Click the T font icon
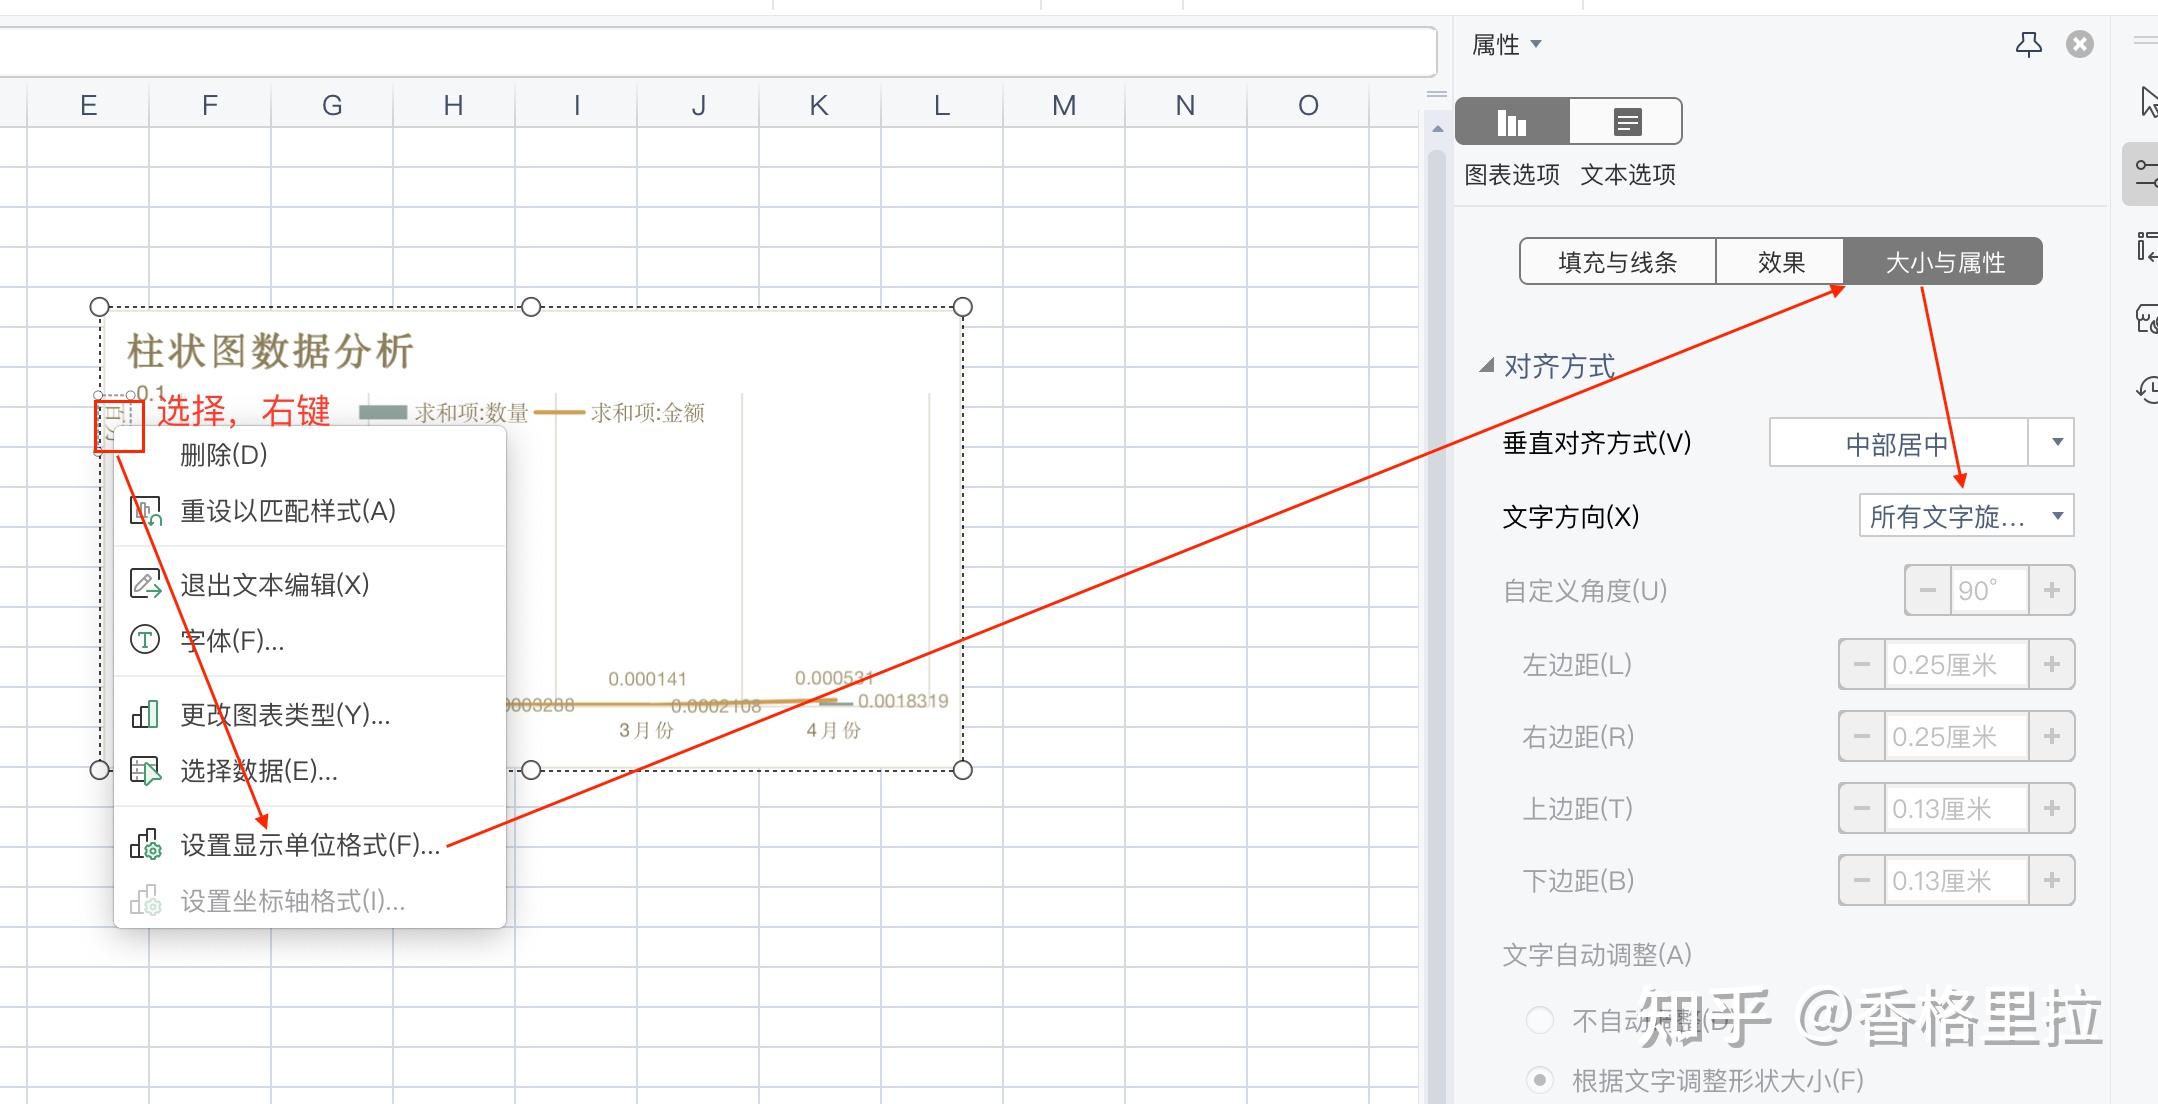 (146, 639)
